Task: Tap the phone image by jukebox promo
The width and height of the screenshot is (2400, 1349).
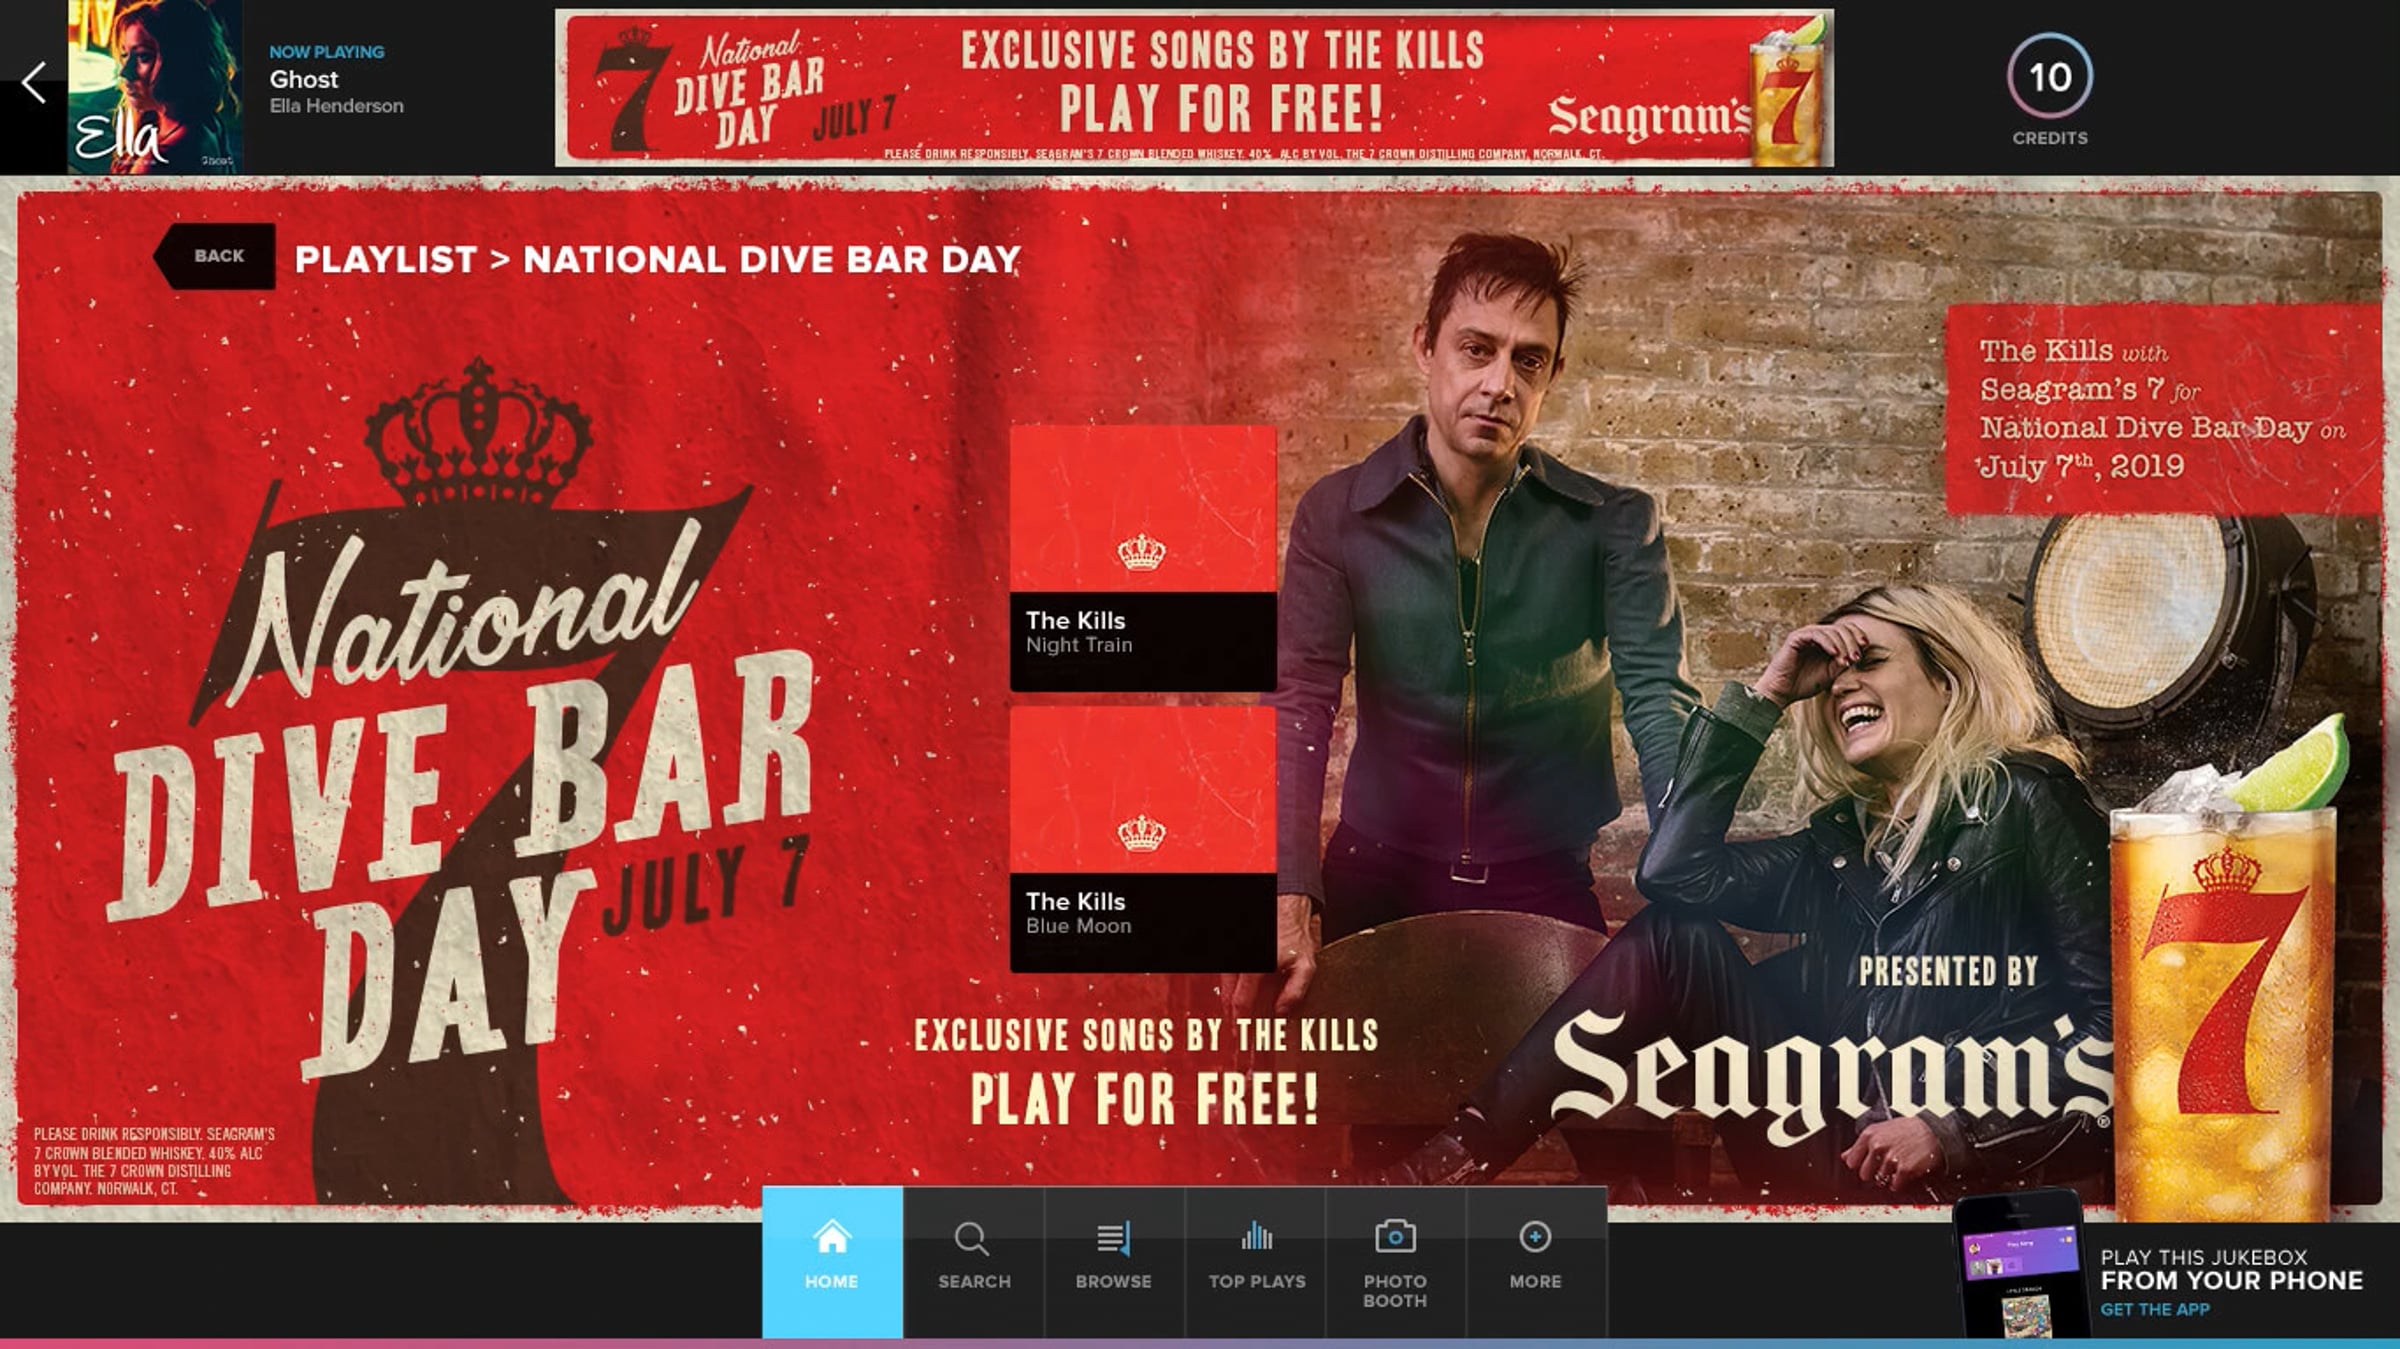Action: (2020, 1264)
